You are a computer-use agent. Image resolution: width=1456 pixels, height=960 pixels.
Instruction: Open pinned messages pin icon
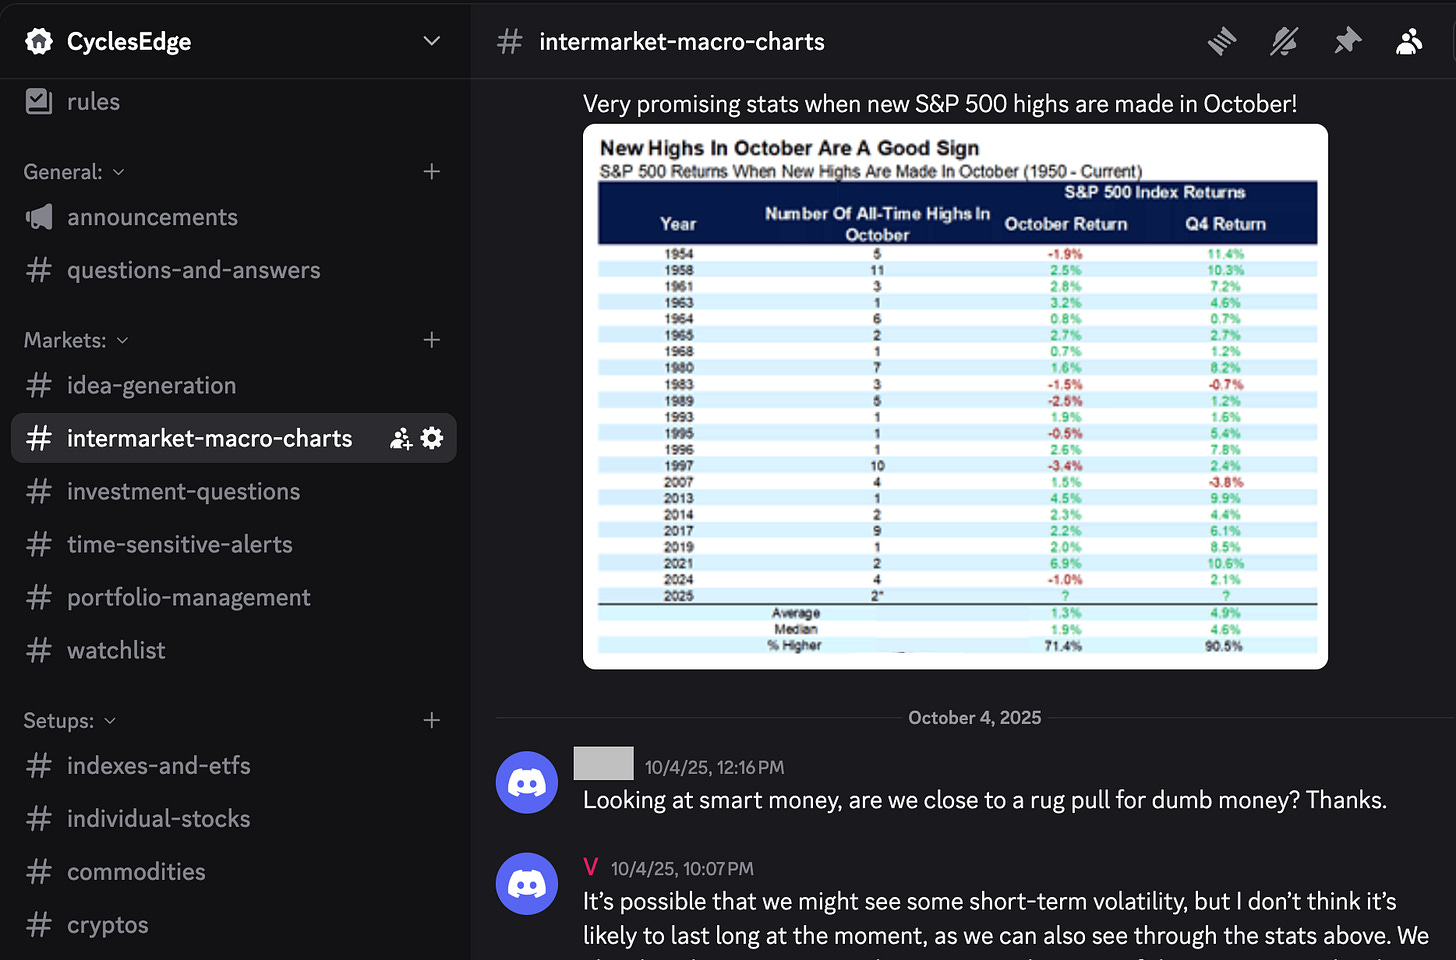(x=1347, y=41)
